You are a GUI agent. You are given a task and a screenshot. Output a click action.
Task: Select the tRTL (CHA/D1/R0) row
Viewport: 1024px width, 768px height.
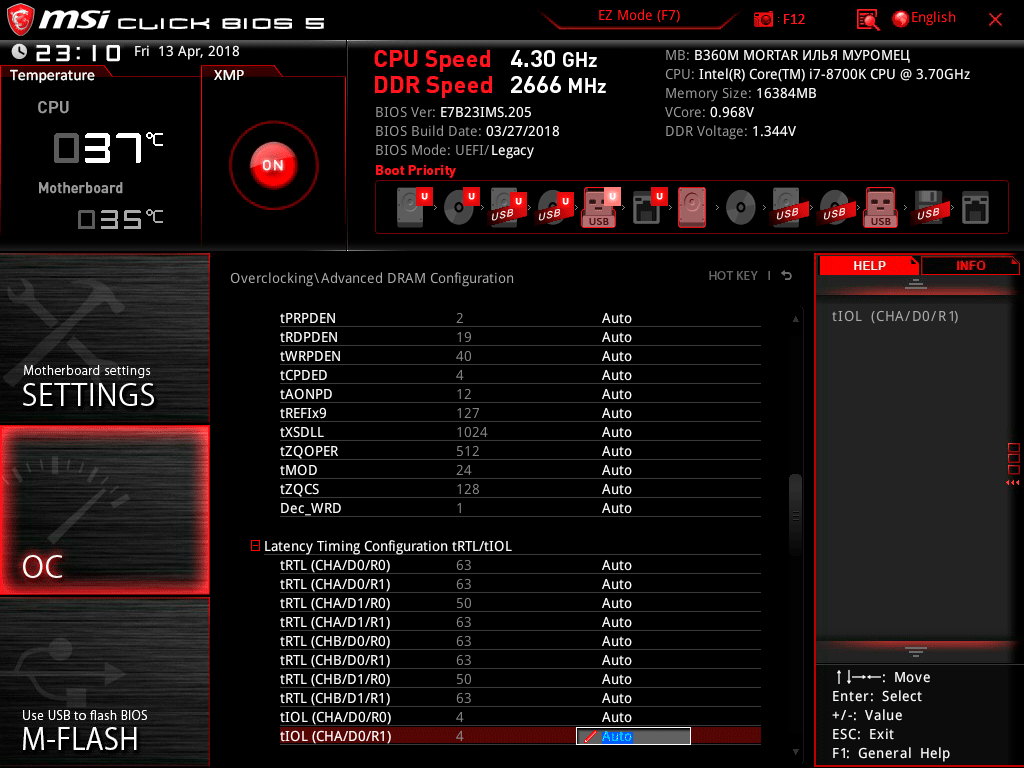click(x=520, y=603)
